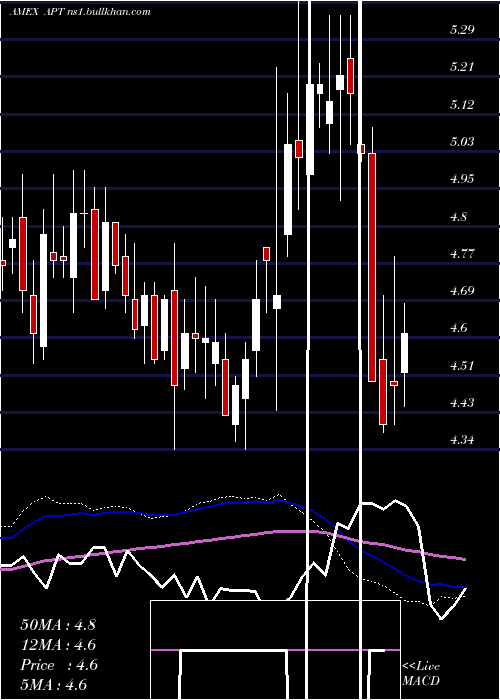The height and width of the screenshot is (700, 500).
Task: Select the 5.03 price label
Action: coord(462,142)
